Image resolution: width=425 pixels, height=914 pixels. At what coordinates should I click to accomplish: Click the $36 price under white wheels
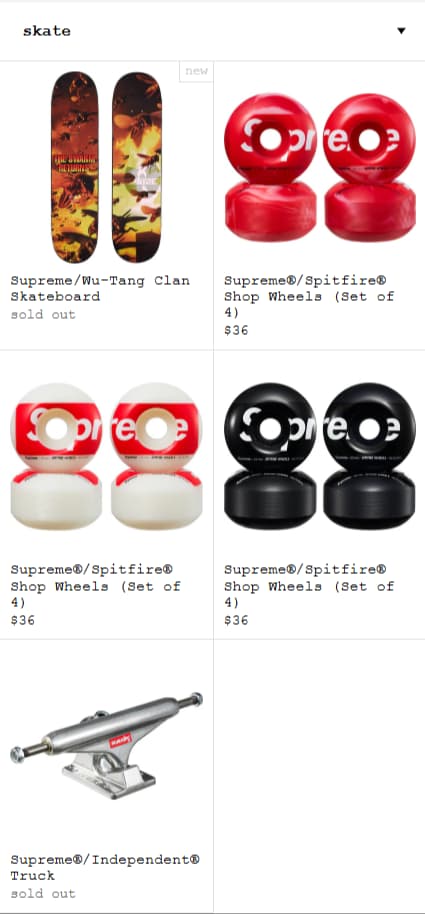pyautogui.click(x=23, y=620)
